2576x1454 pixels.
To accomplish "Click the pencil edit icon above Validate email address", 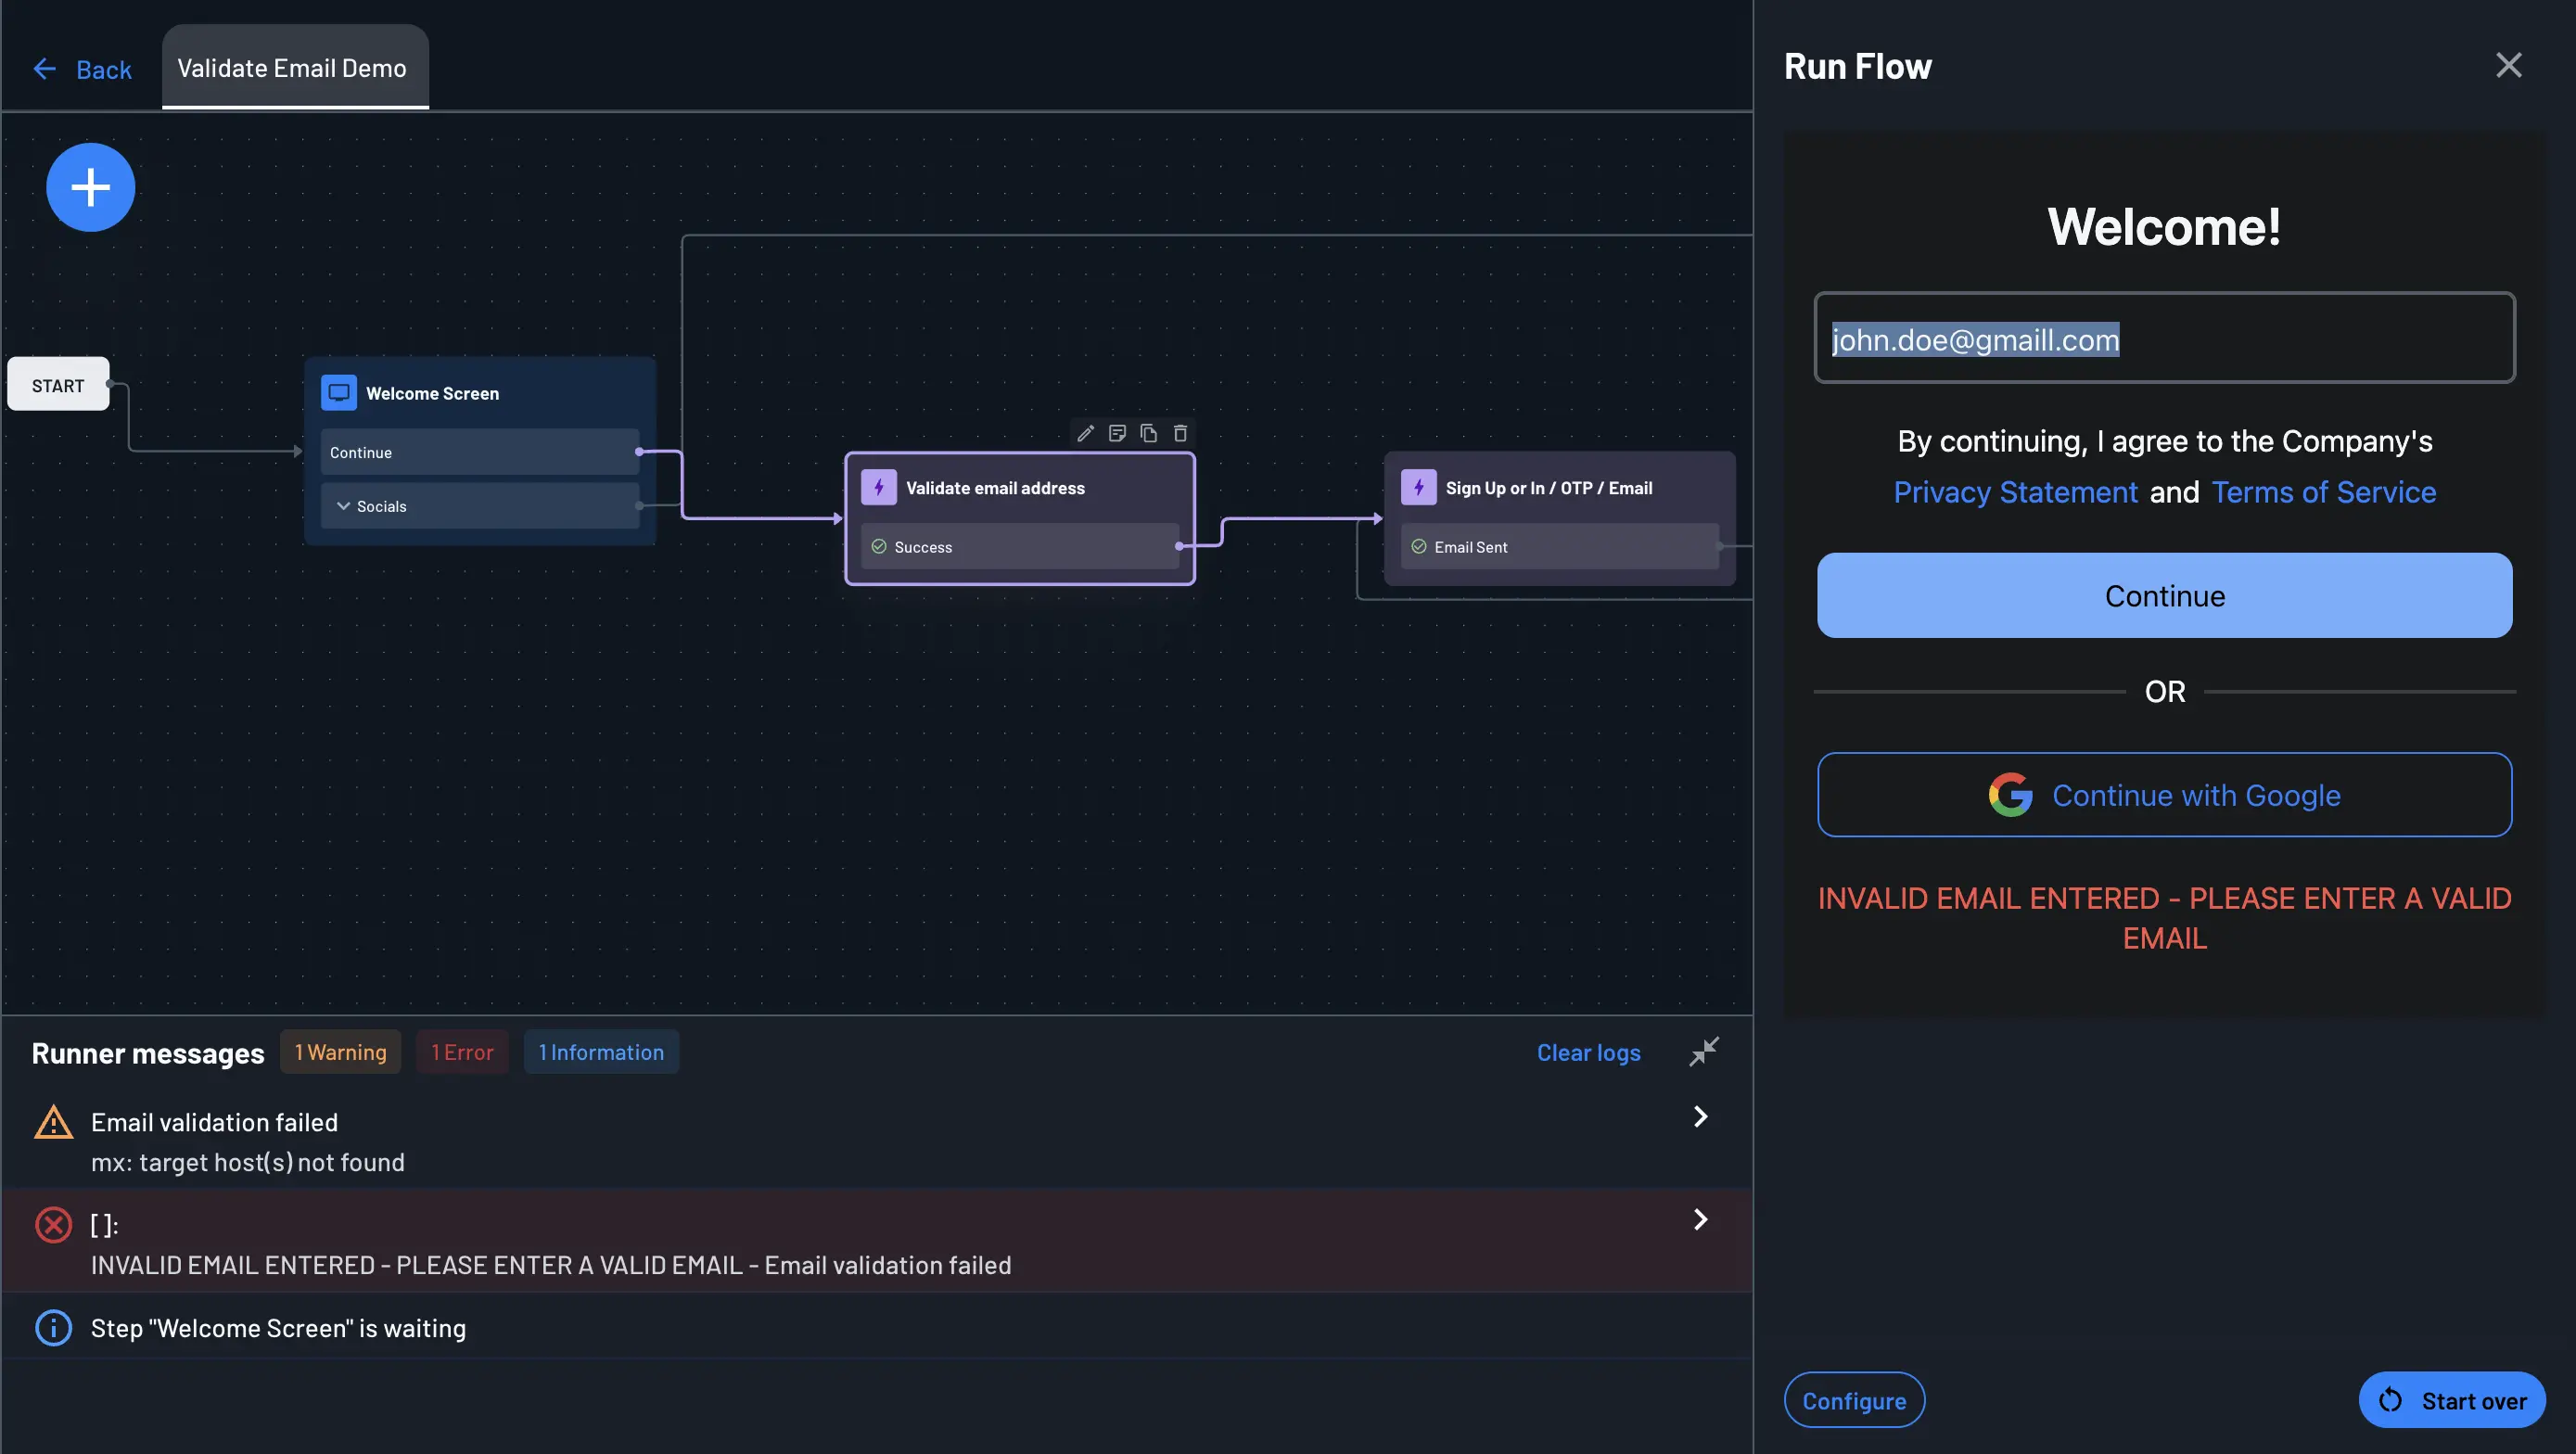I will point(1086,433).
